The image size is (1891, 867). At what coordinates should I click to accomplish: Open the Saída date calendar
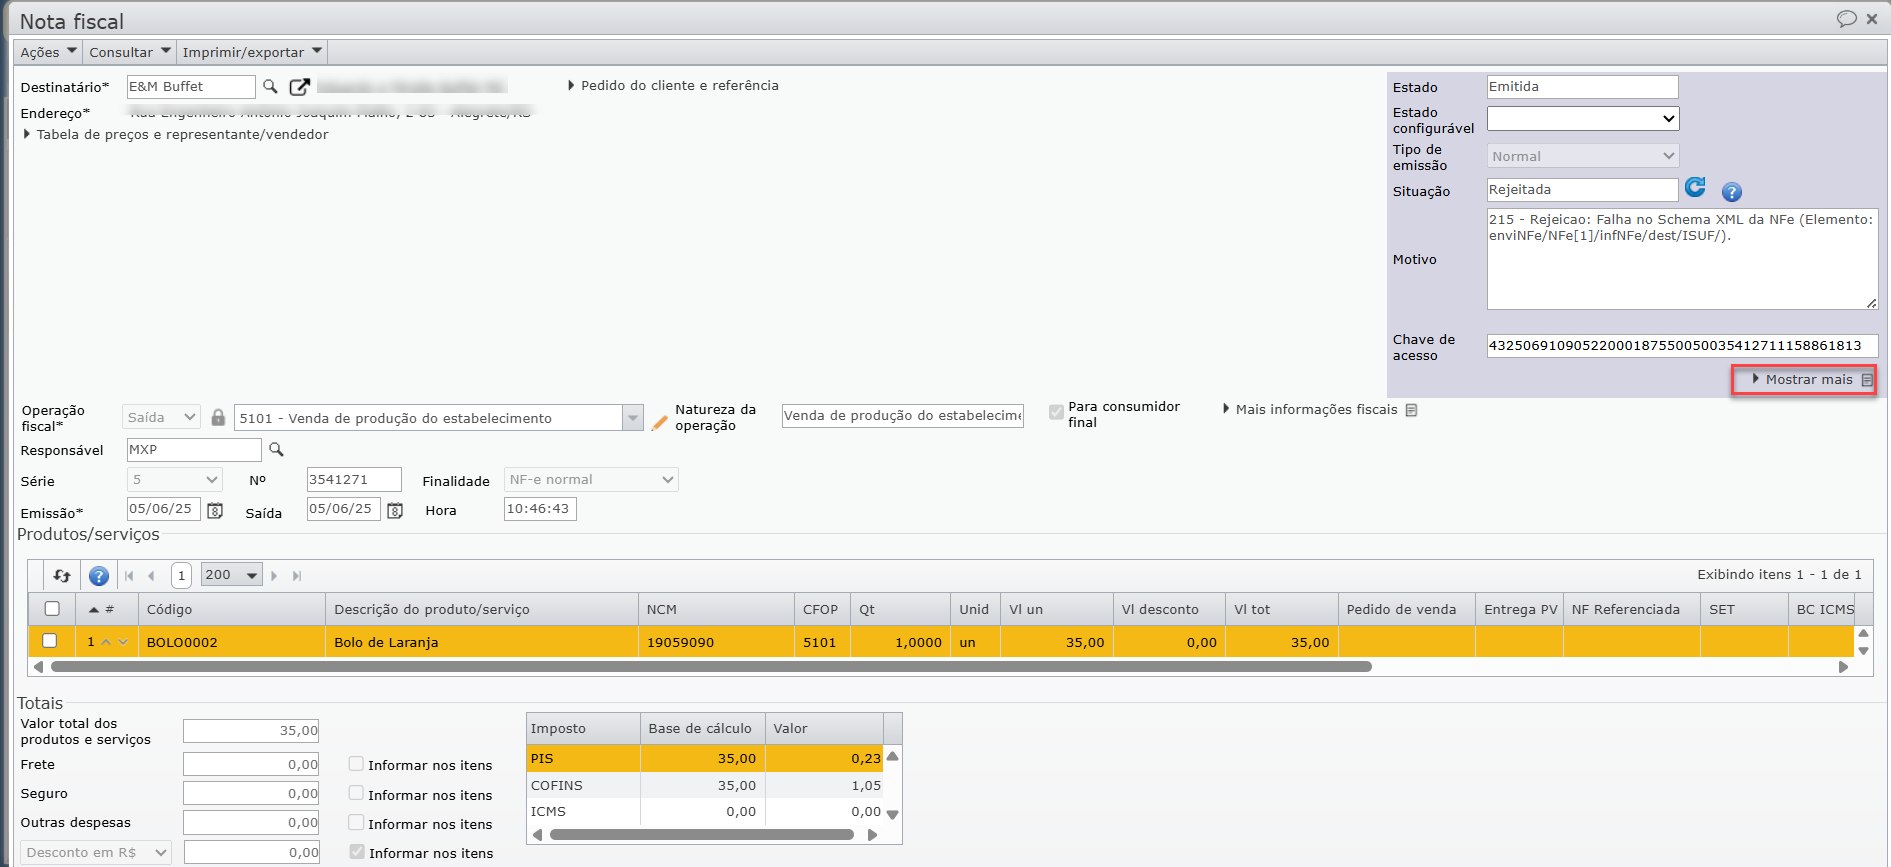[x=395, y=510]
